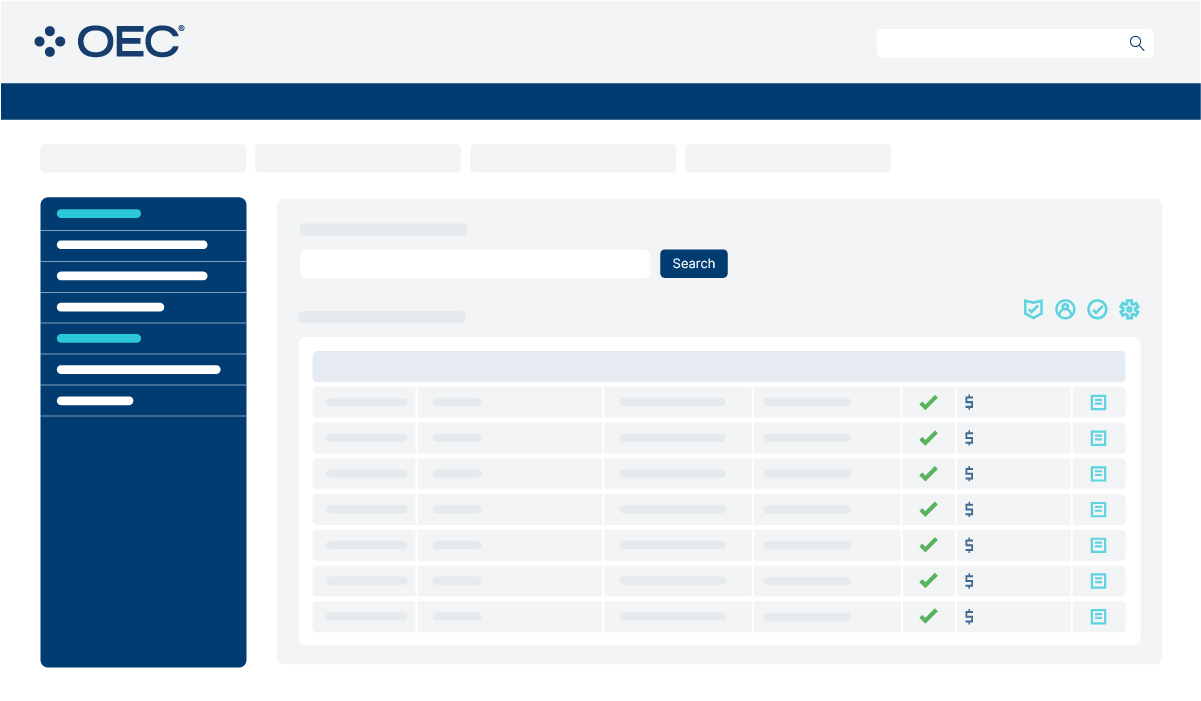Open the note icon in sixth table row
The height and width of the screenshot is (701, 1201).
[1098, 581]
